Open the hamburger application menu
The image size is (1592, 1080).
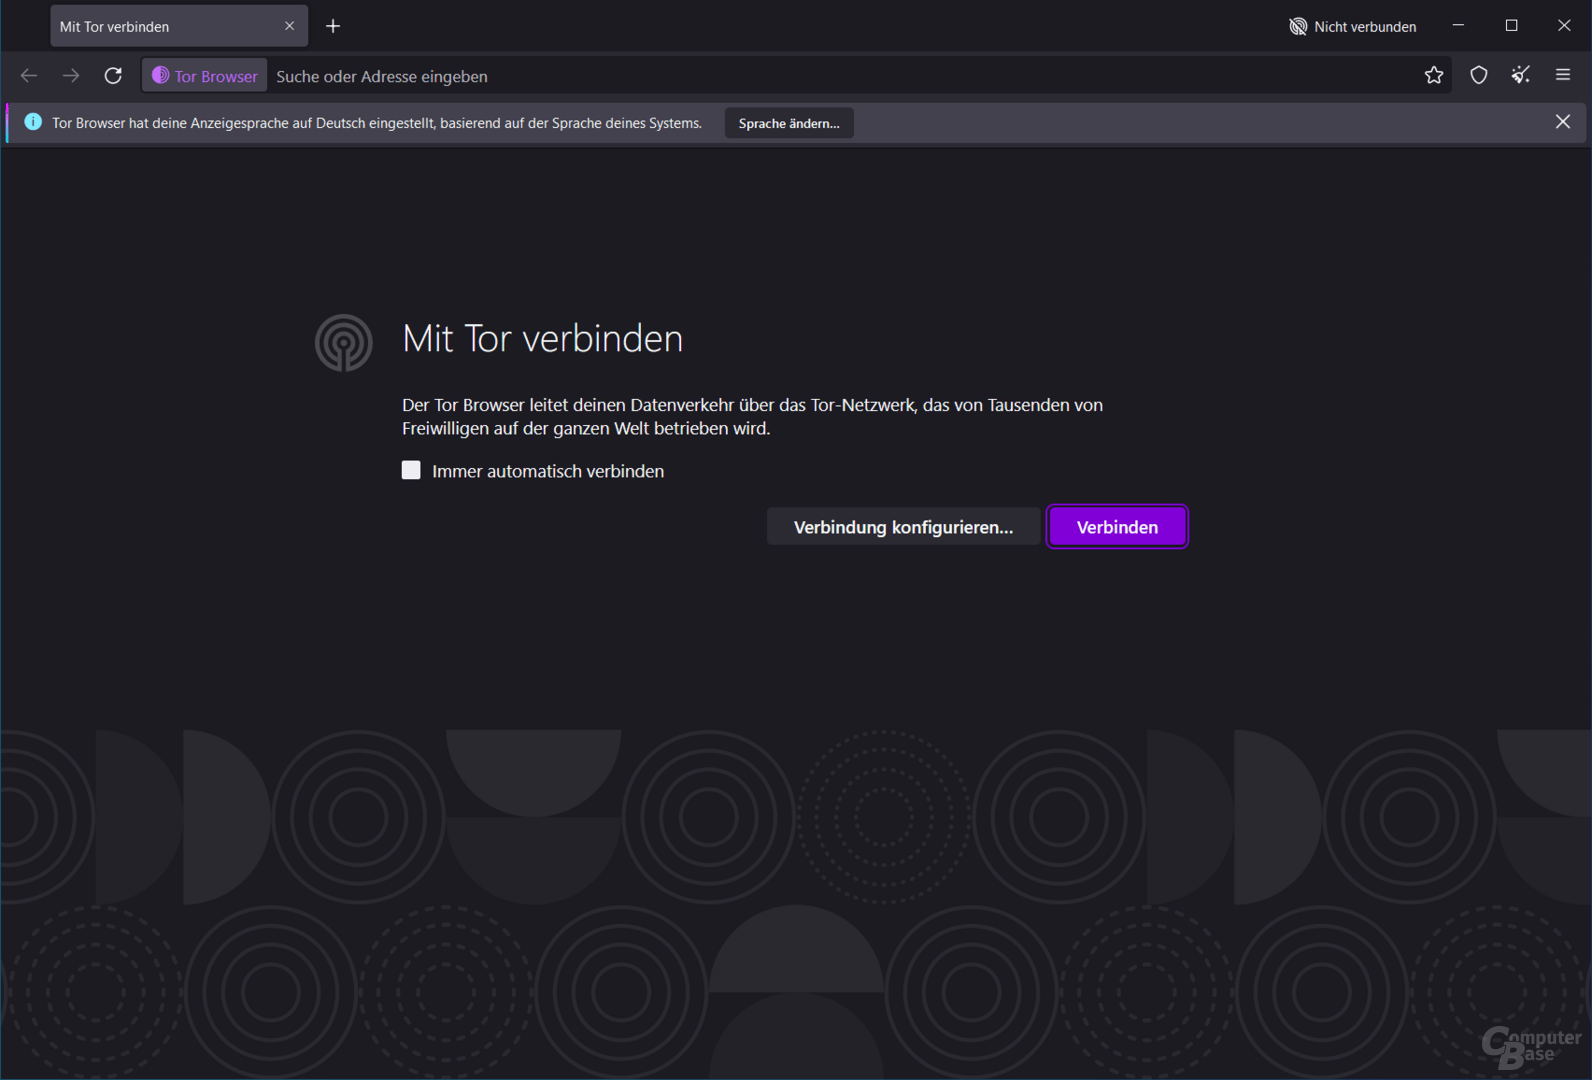pyautogui.click(x=1563, y=76)
